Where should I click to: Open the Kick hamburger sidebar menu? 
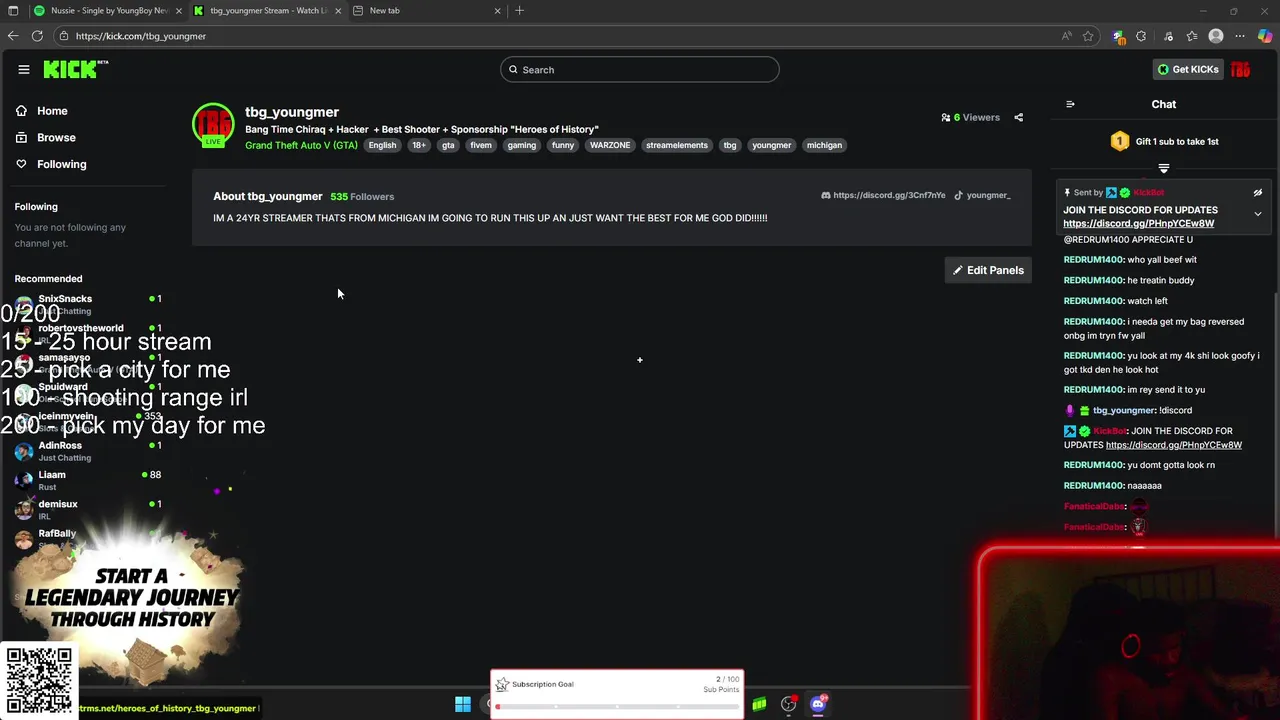tap(24, 69)
